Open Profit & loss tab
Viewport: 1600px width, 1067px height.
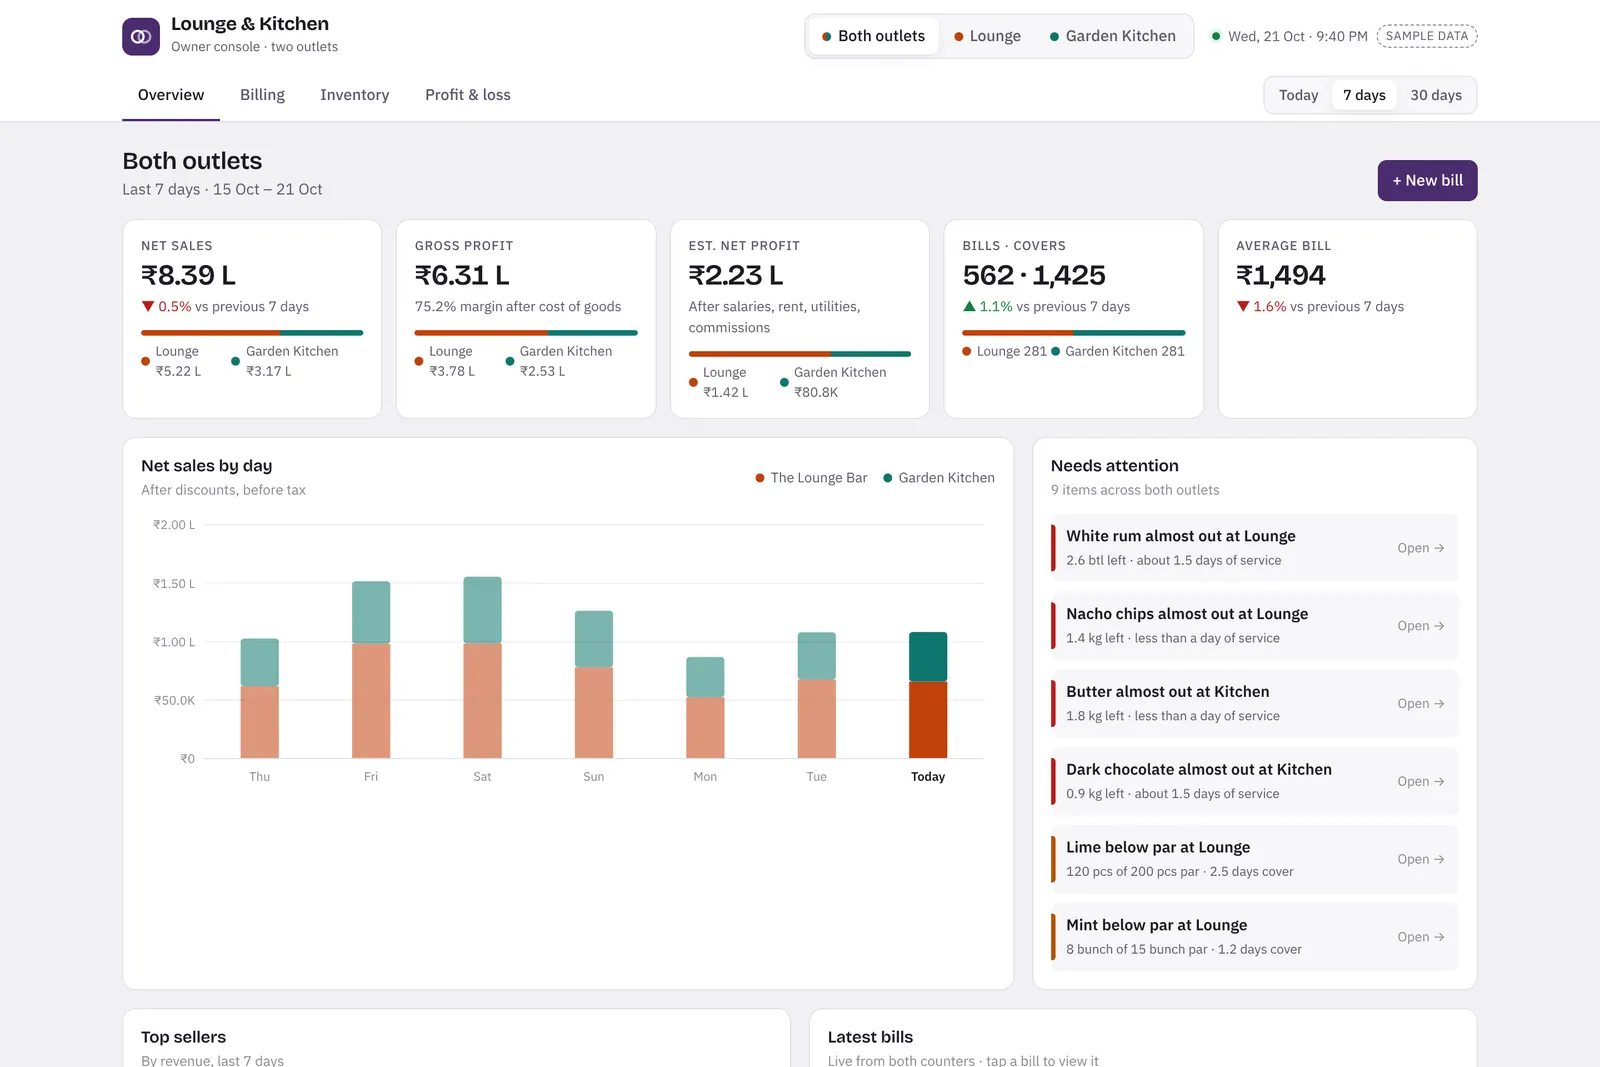coord(468,95)
